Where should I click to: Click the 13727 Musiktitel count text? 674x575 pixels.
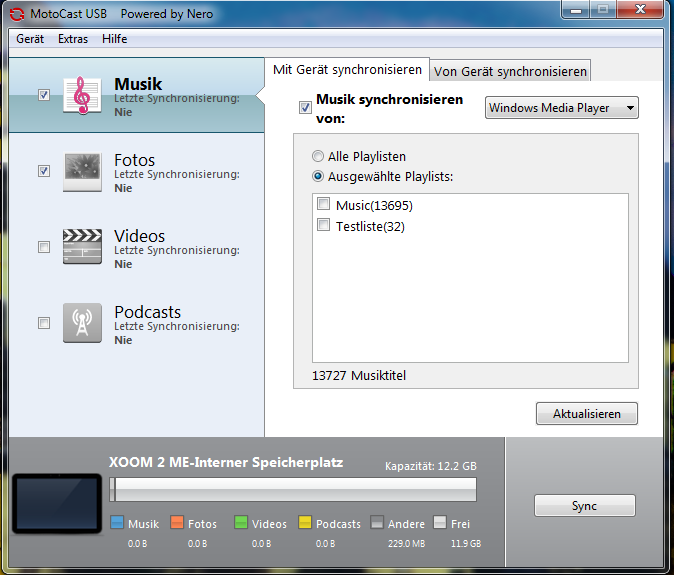point(359,376)
